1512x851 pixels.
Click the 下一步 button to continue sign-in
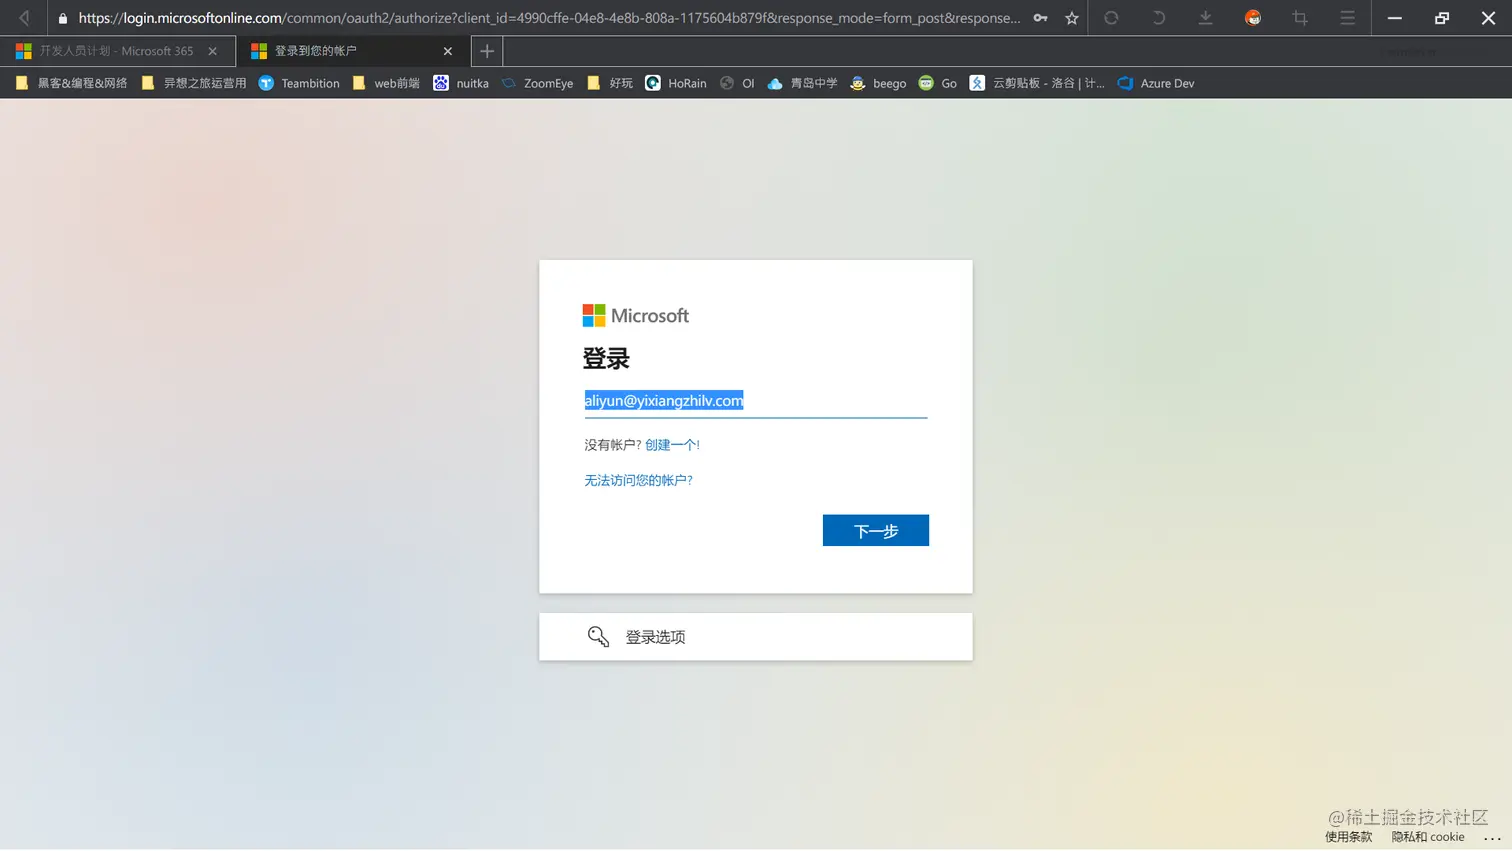tap(875, 530)
